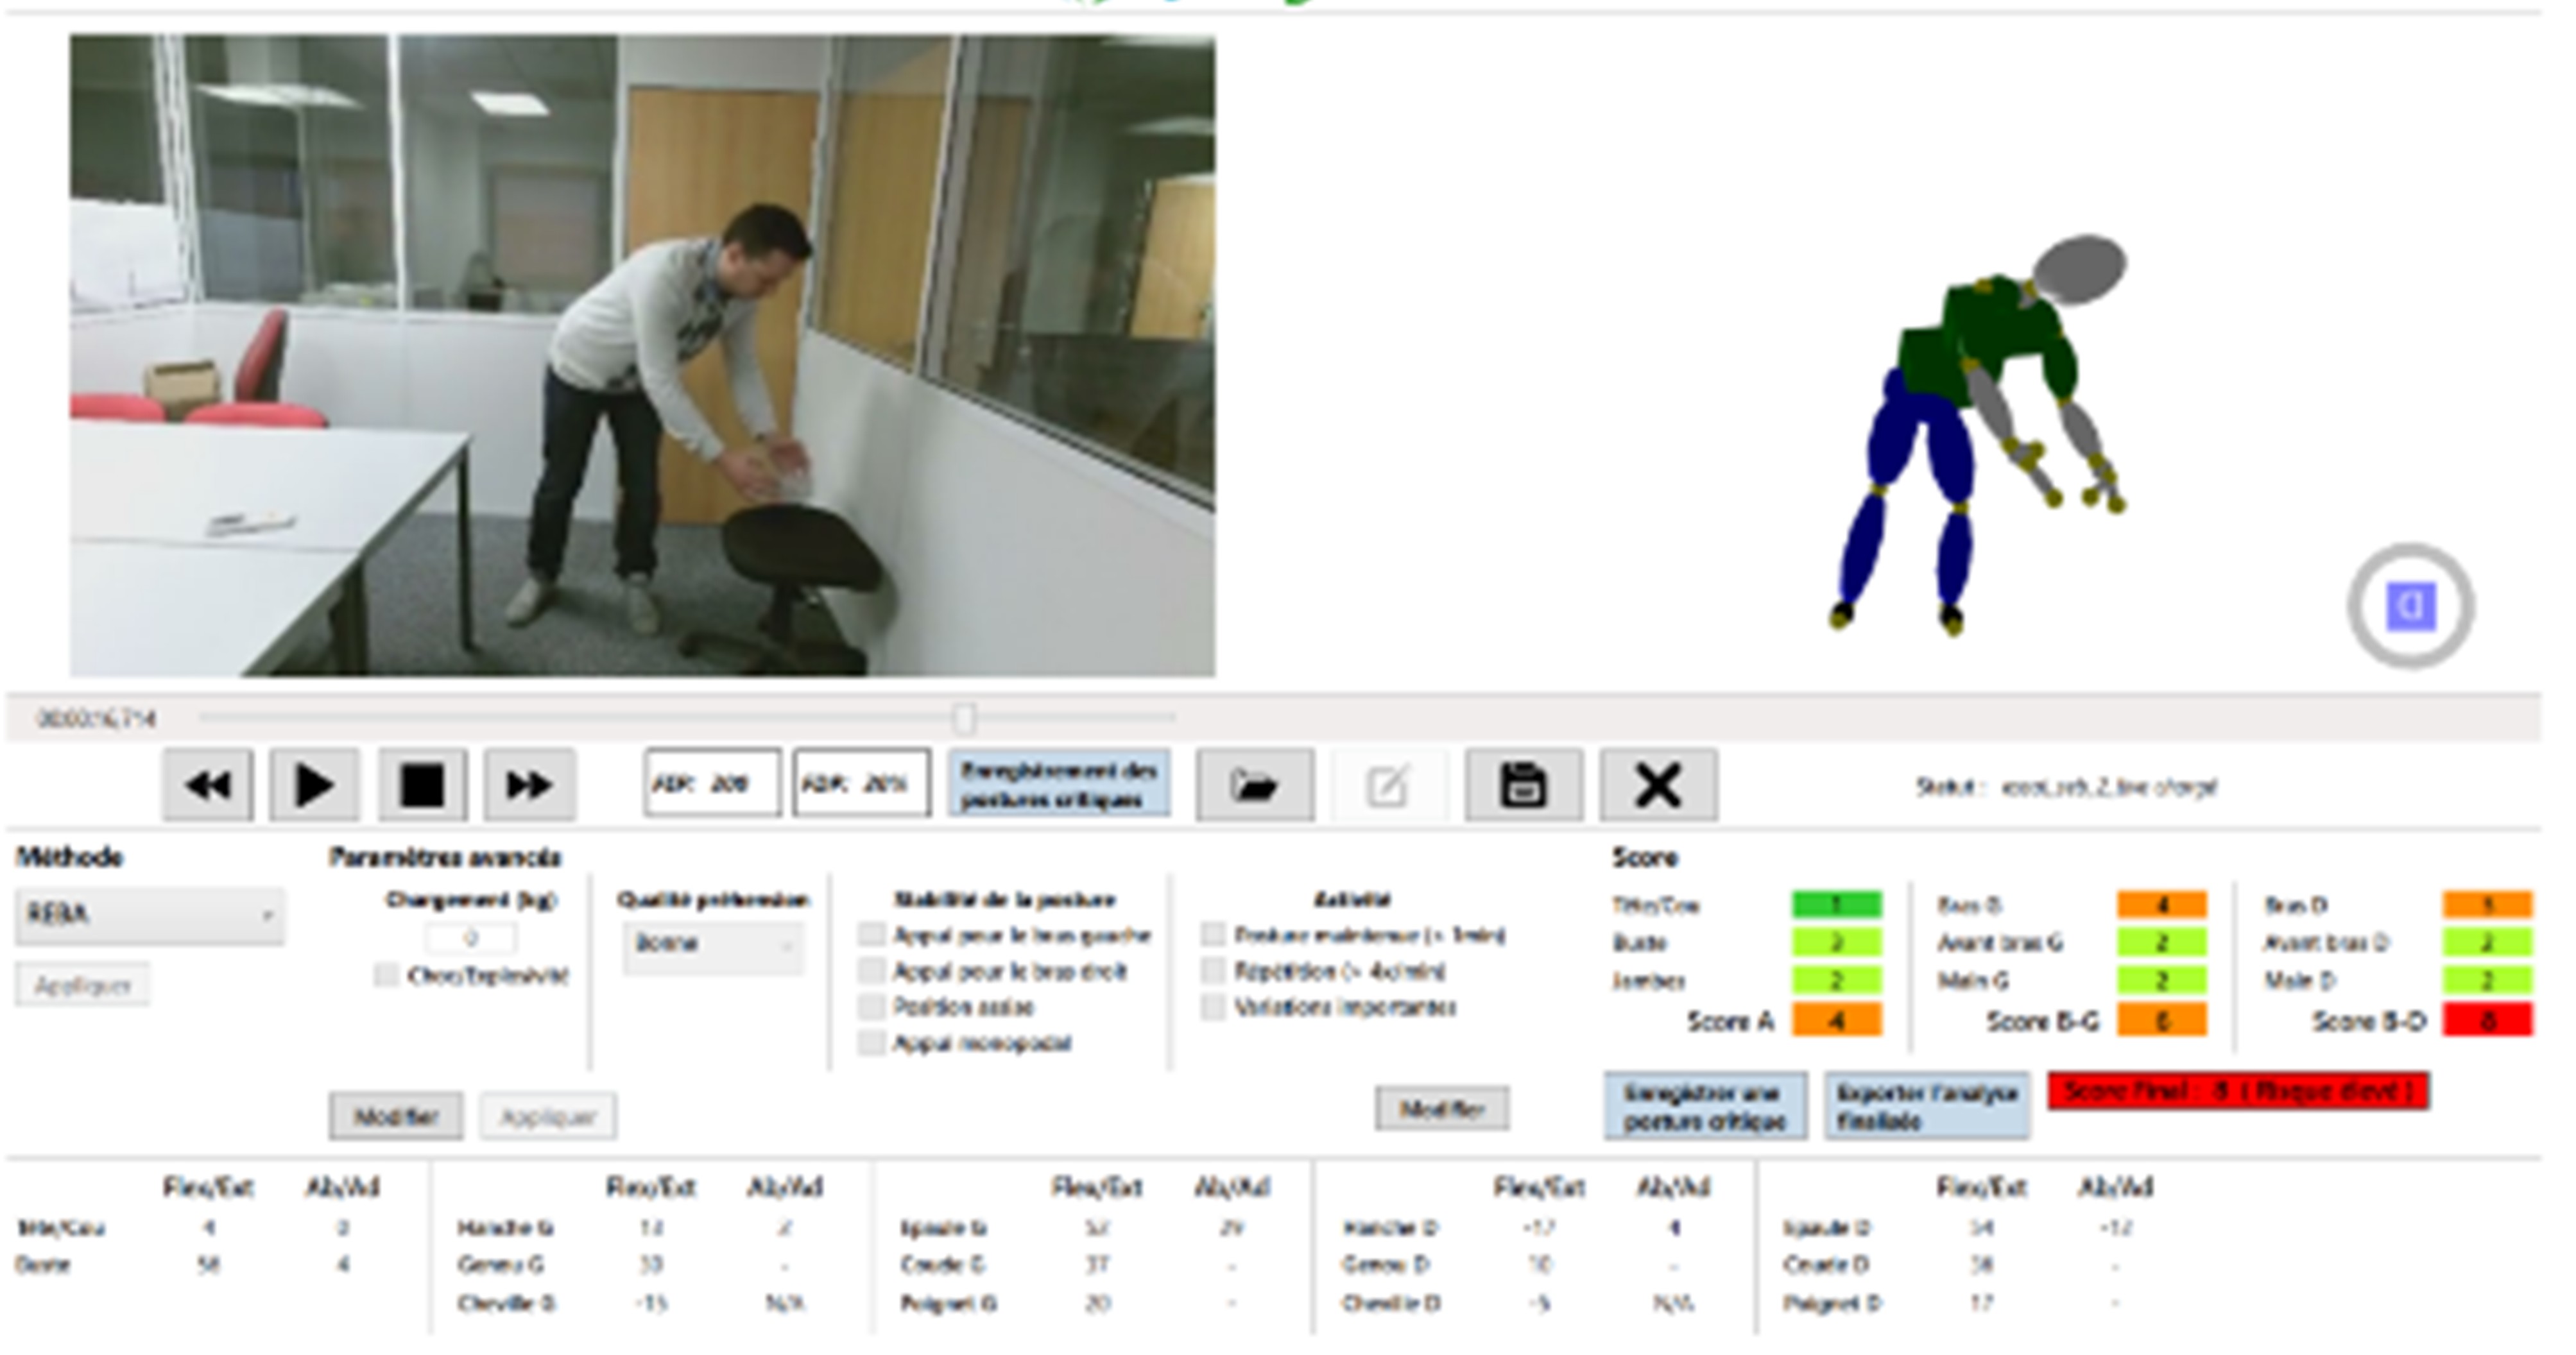Check the "Position assise" option
Image resolution: width=2576 pixels, height=1355 pixels.
[872, 1007]
